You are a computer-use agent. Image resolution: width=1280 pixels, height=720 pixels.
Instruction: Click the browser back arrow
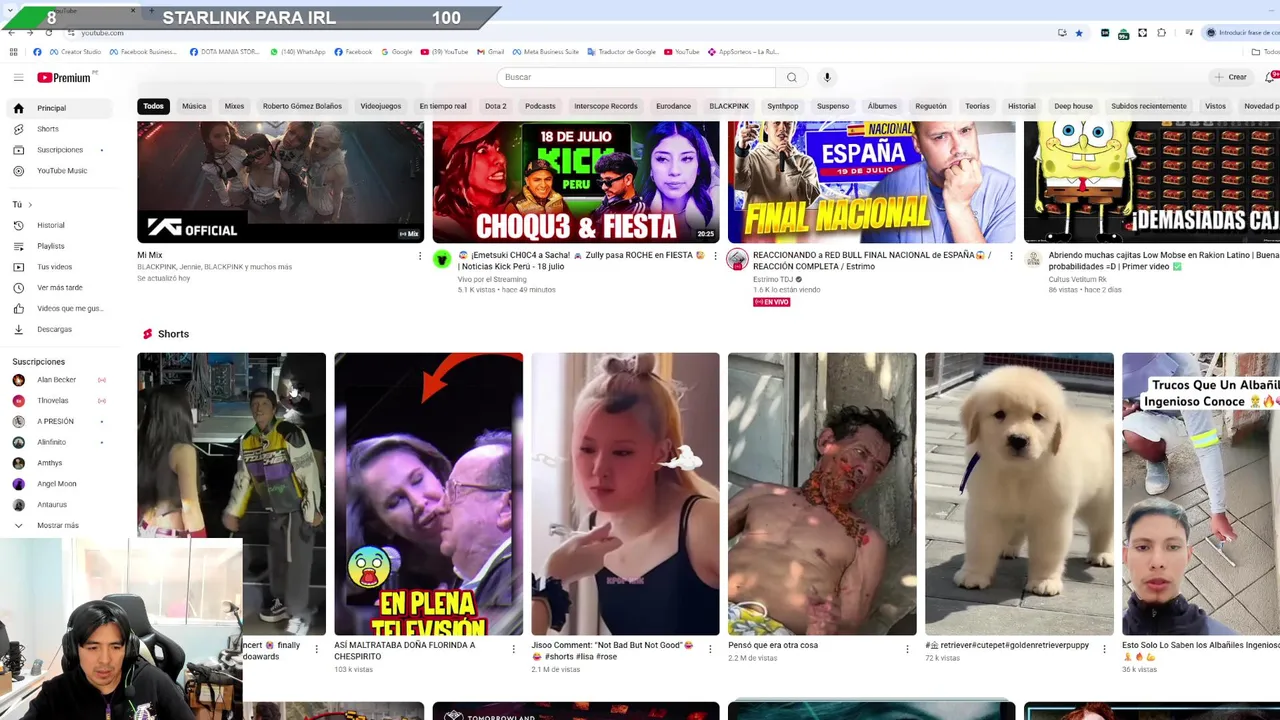11,33
